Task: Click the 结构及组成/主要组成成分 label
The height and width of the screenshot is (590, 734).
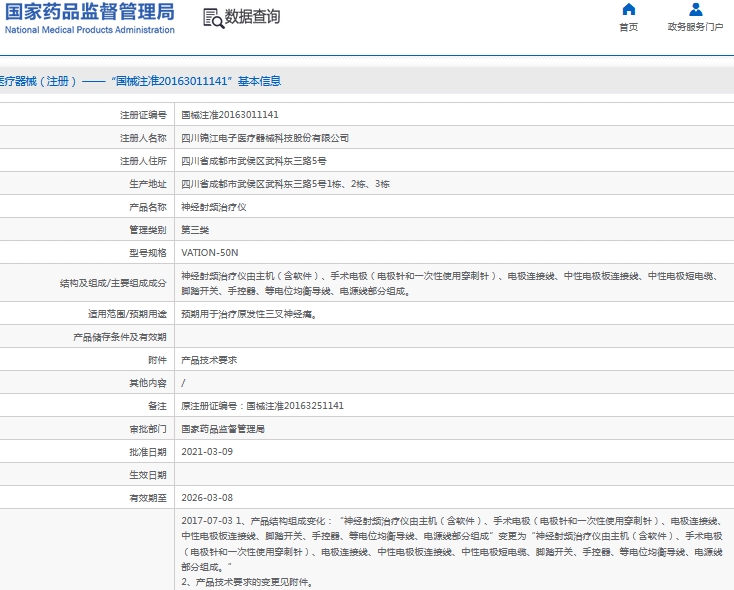Action: point(113,283)
